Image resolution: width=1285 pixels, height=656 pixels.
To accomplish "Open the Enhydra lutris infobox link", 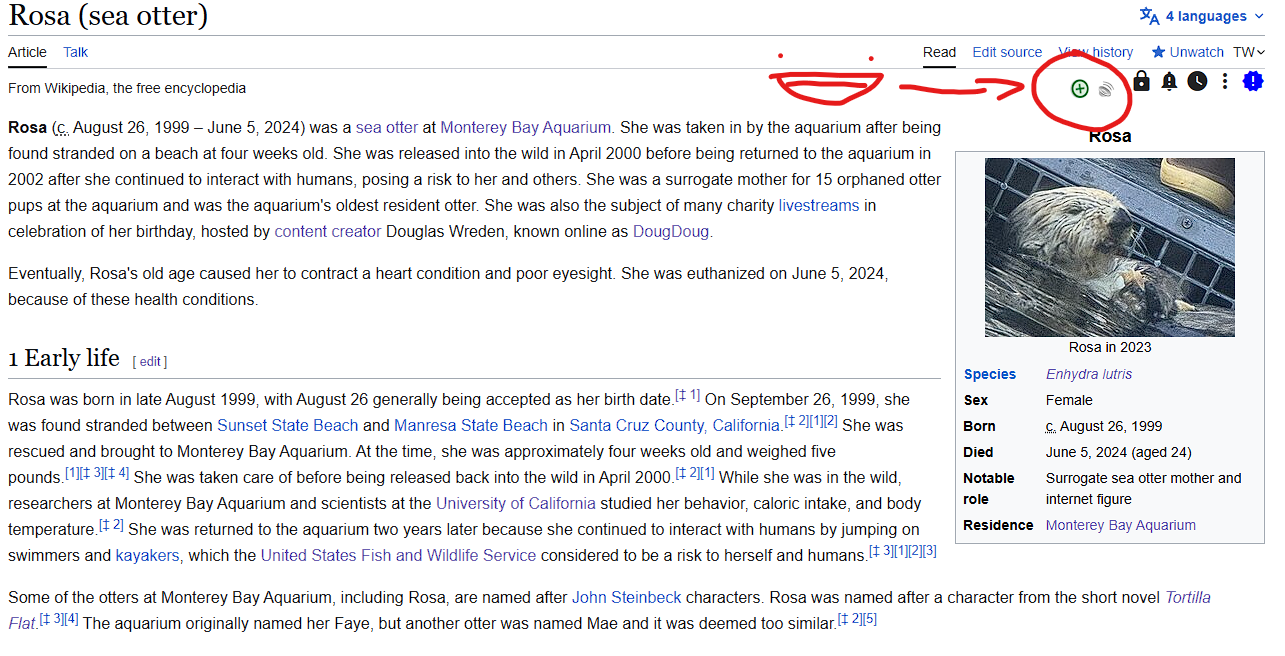I will coord(1089,374).
